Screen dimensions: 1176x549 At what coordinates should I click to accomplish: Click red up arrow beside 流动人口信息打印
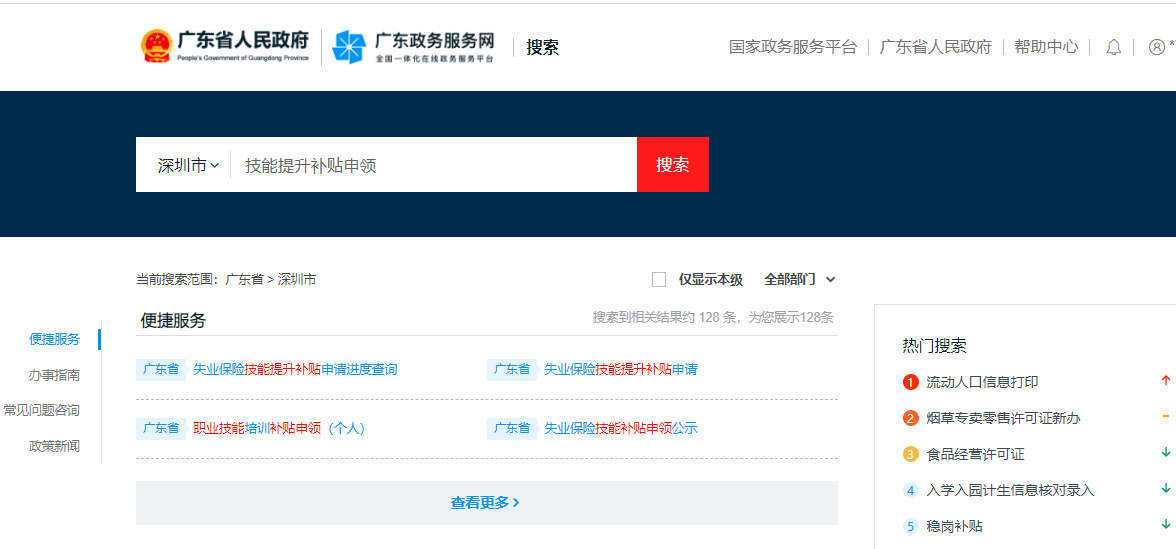(1166, 380)
